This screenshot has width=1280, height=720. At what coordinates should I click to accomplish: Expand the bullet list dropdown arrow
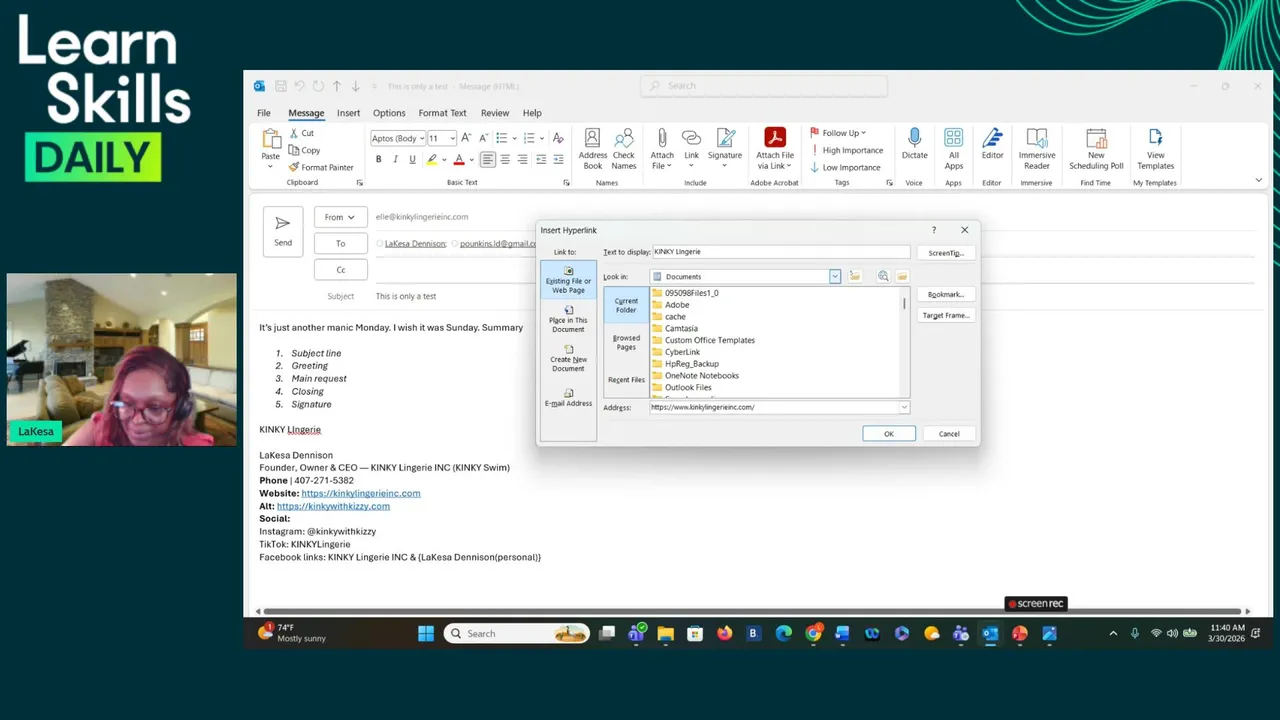(515, 138)
